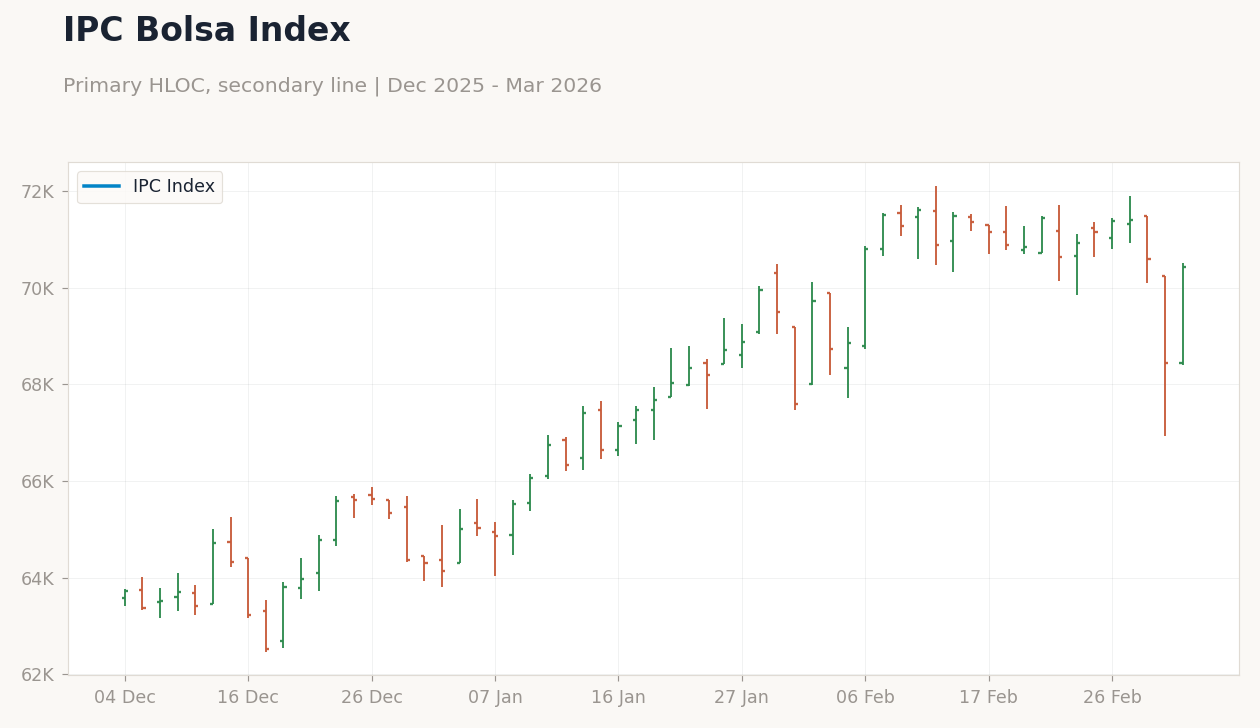Click the 07 Jan x-axis label

pos(495,698)
